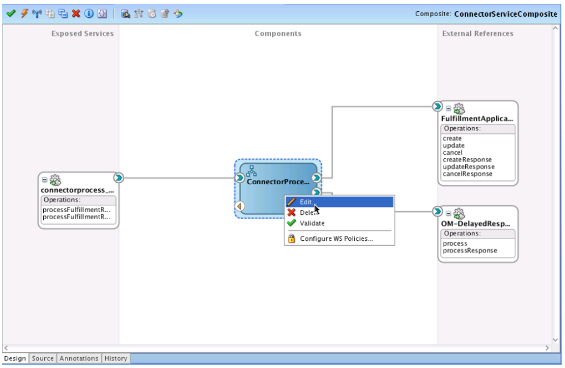Collapse the FulfillmentApplica reference box
Viewport: 565px width, 368px height.
tap(448, 108)
